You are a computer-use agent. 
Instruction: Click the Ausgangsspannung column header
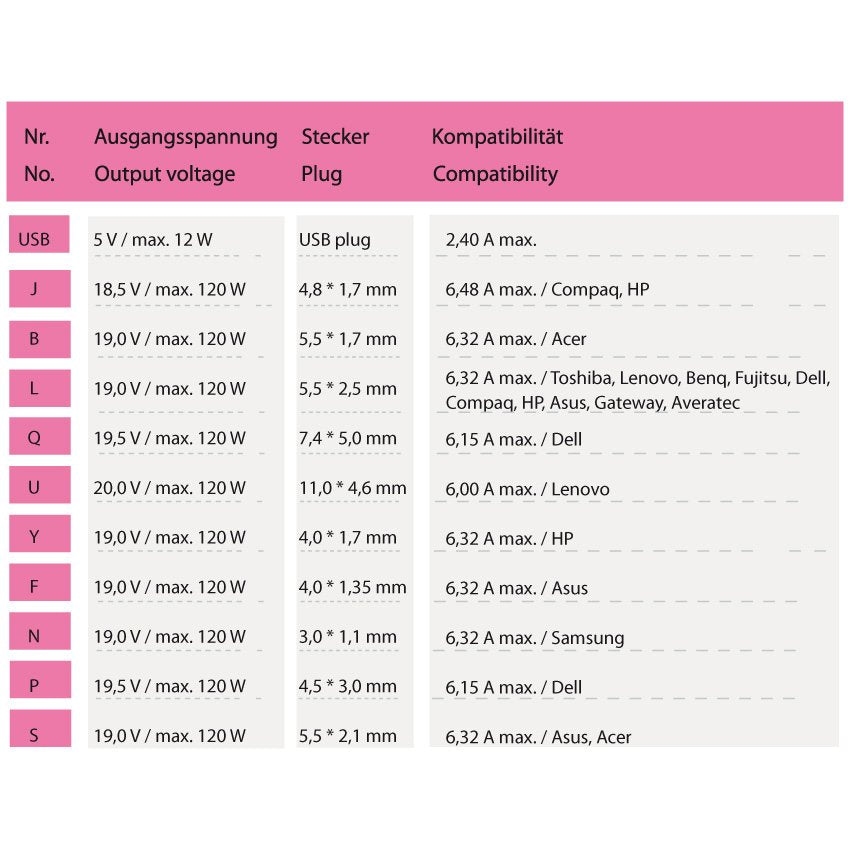185,137
